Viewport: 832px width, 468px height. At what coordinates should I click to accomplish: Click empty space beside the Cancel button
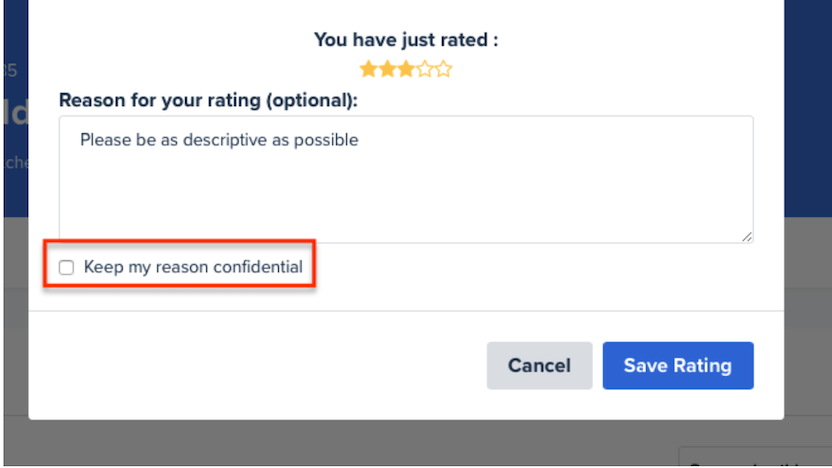click(x=300, y=366)
